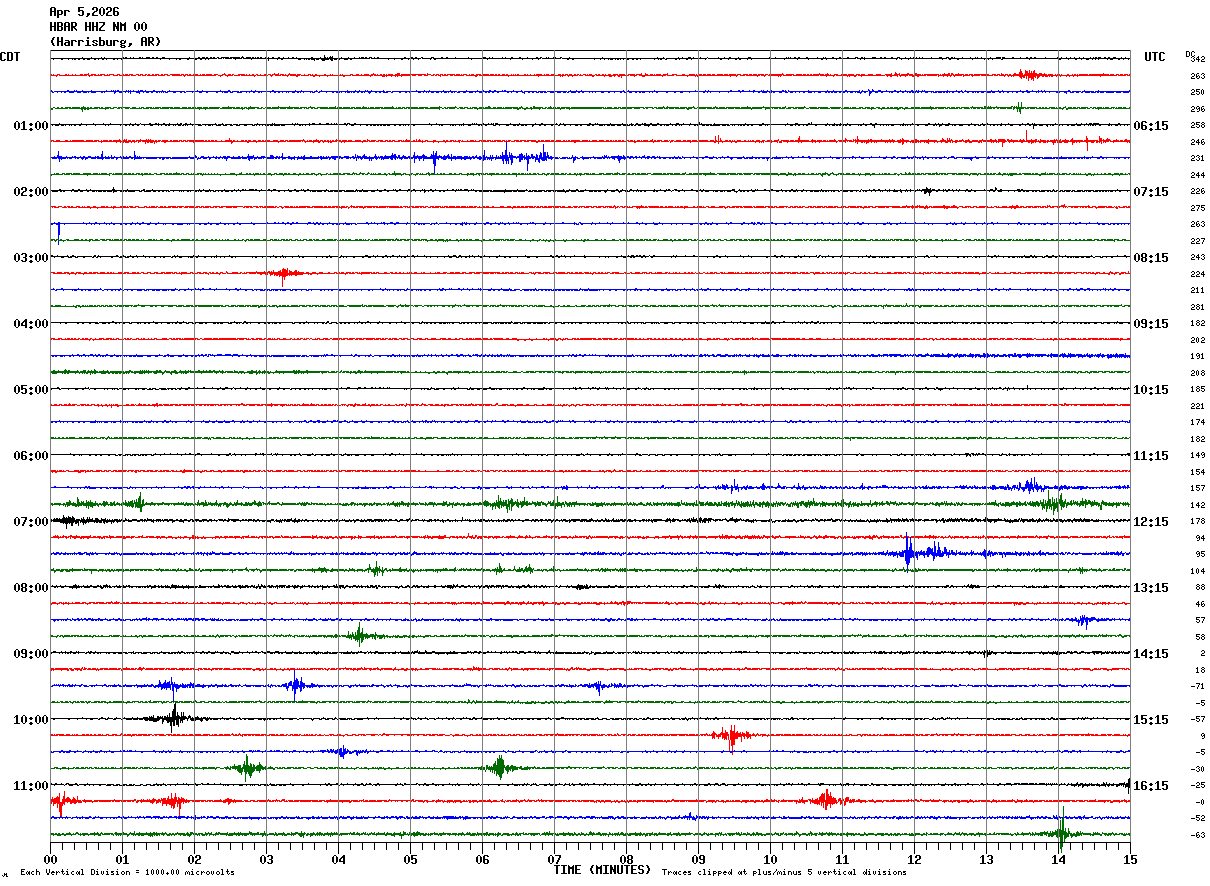1210x886 pixels.
Task: Click the 09:15 UTC time label
Action: 1152,324
